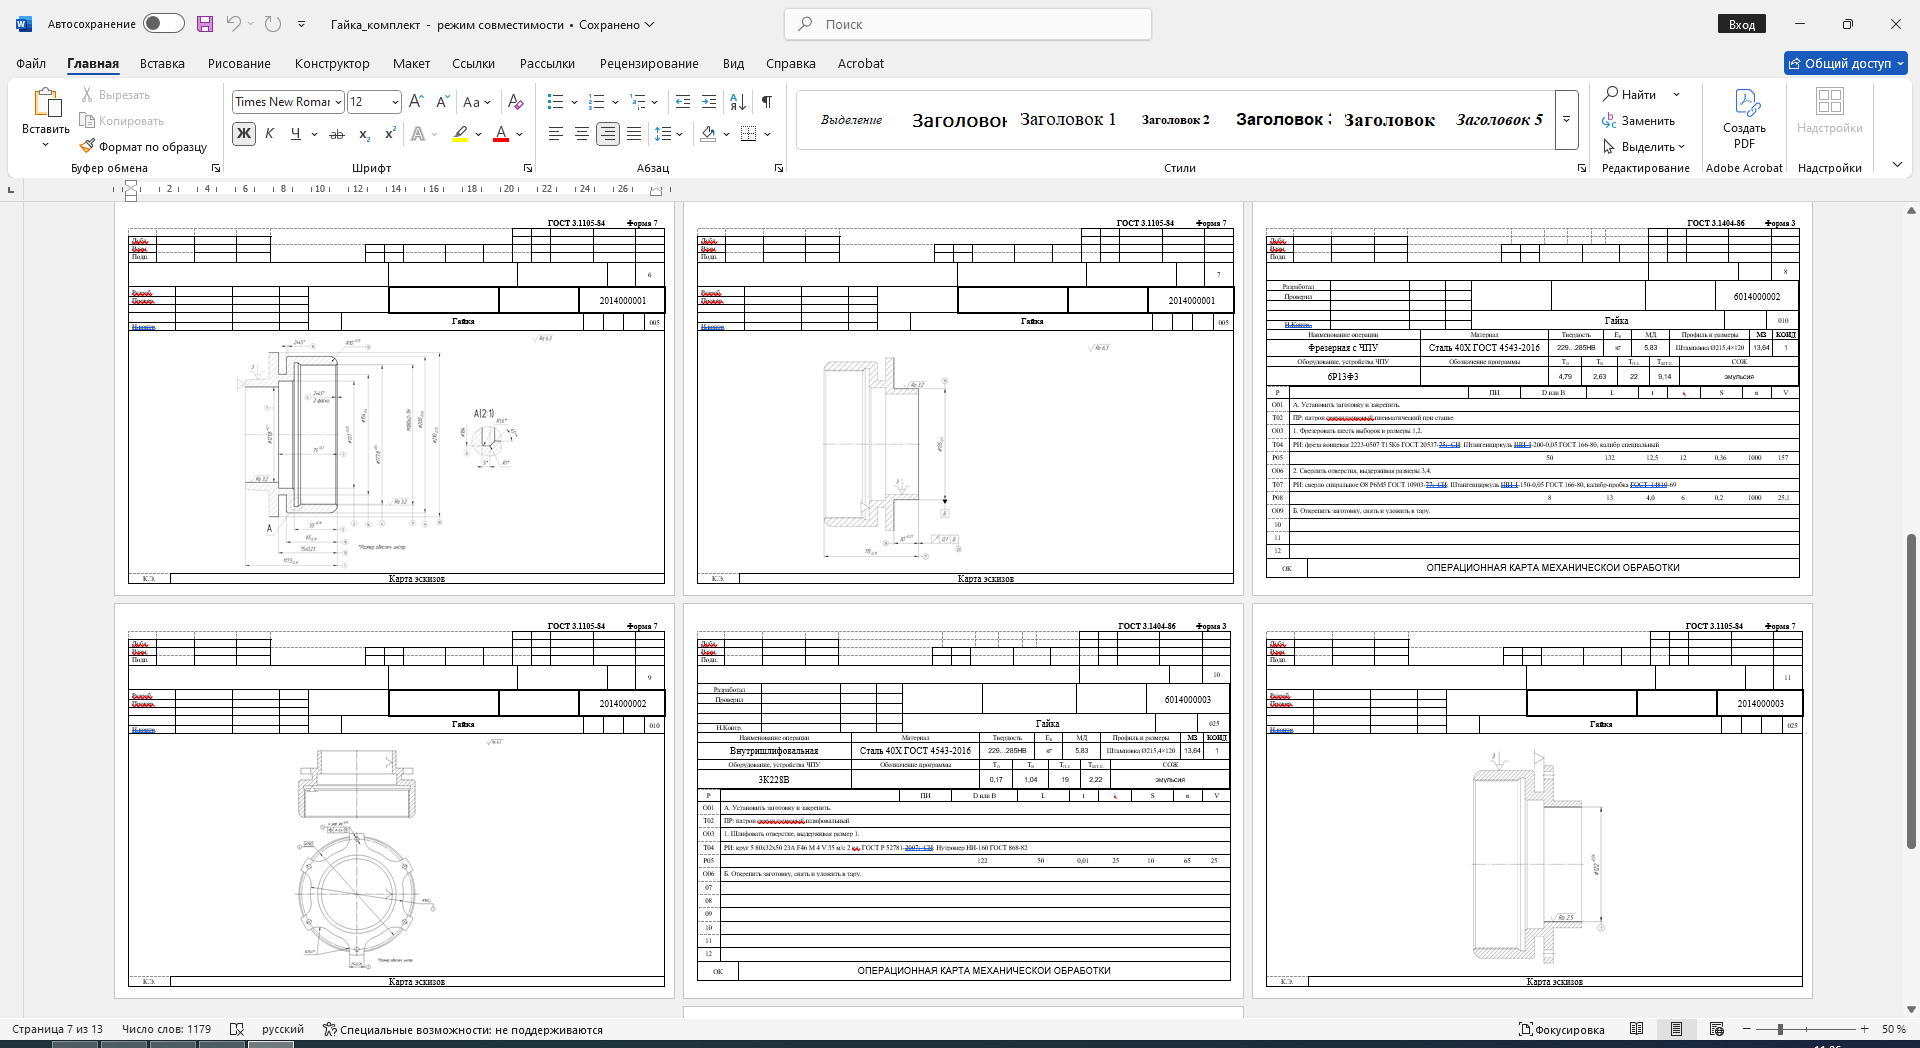Screen dimensions: 1920x1048
Task: Expand the styles gallery more arrow
Action: coord(1567,120)
